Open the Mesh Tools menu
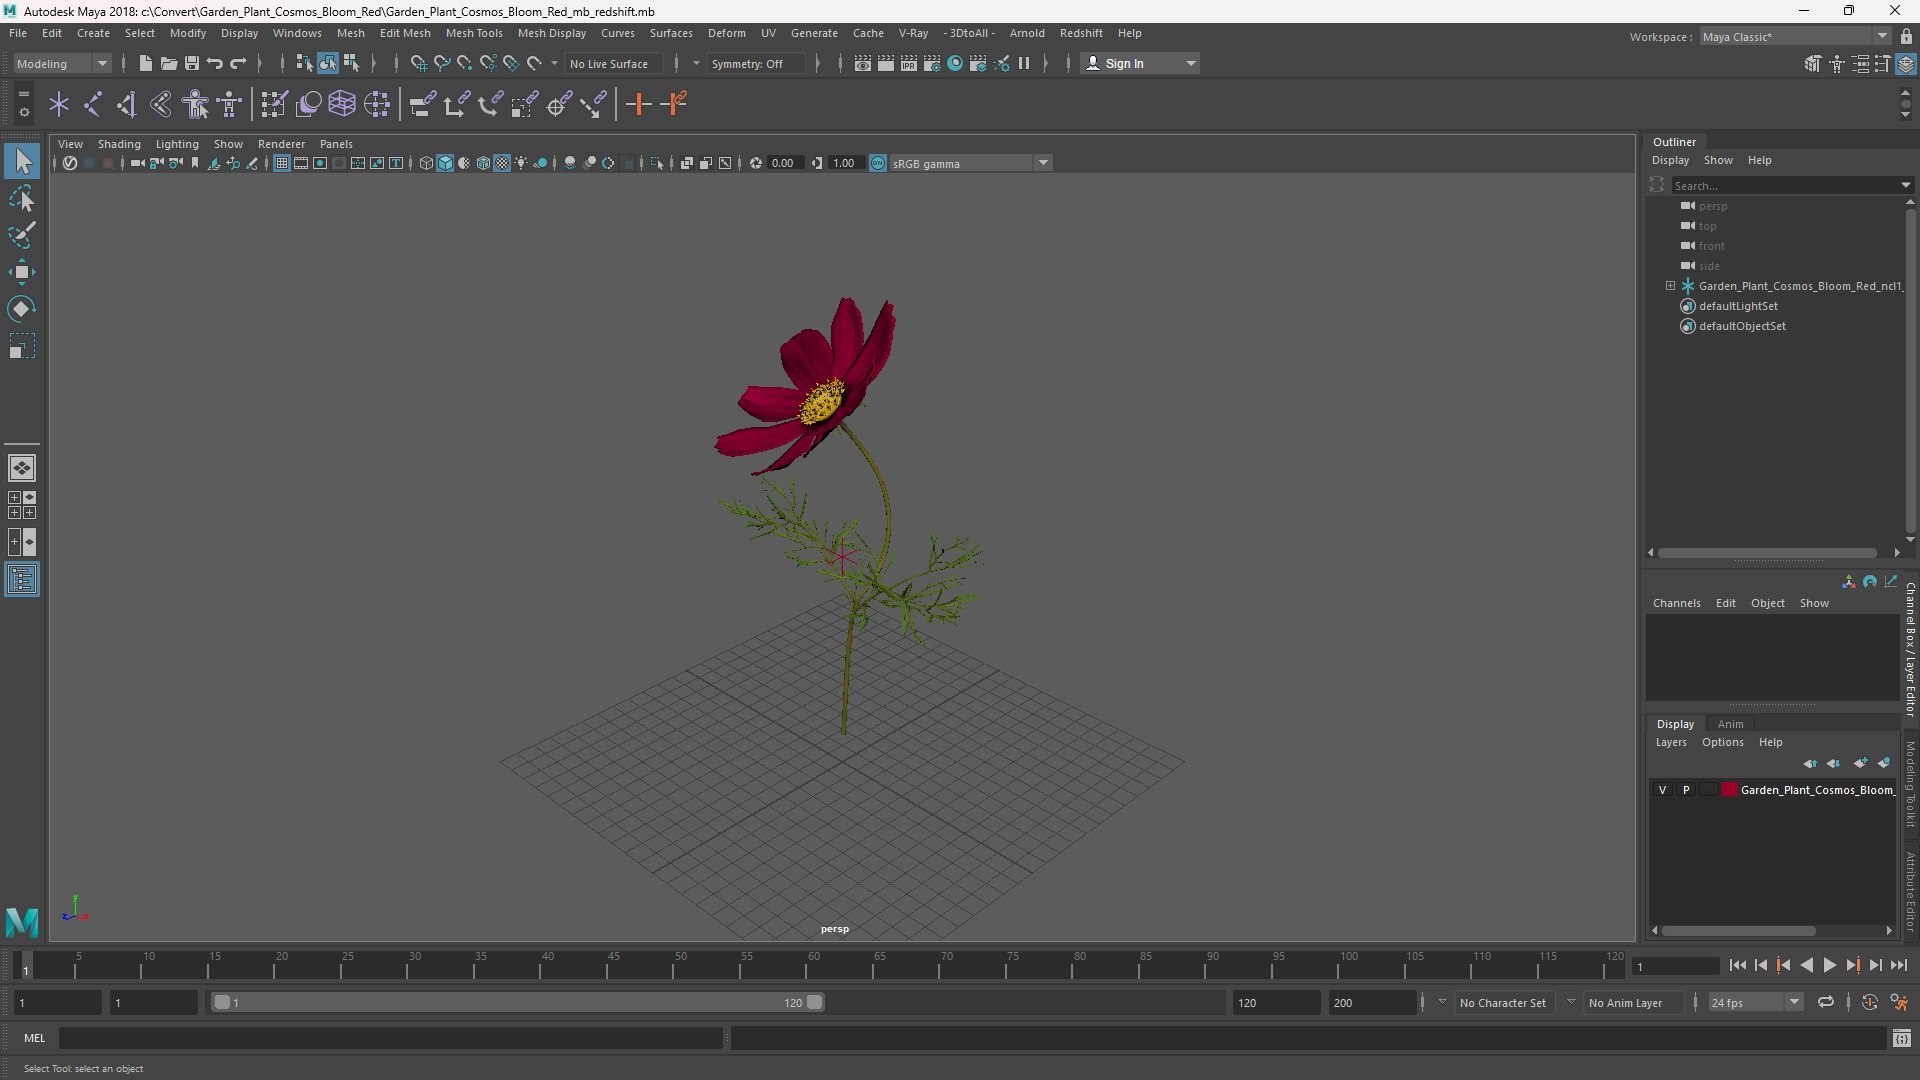The width and height of the screenshot is (1920, 1080). pos(474,33)
